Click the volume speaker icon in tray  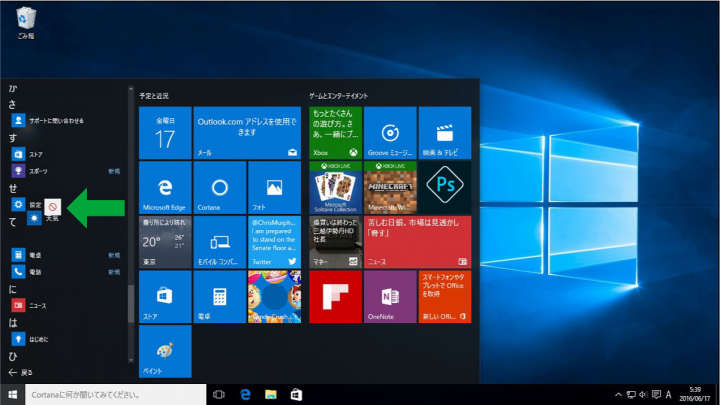click(x=643, y=394)
